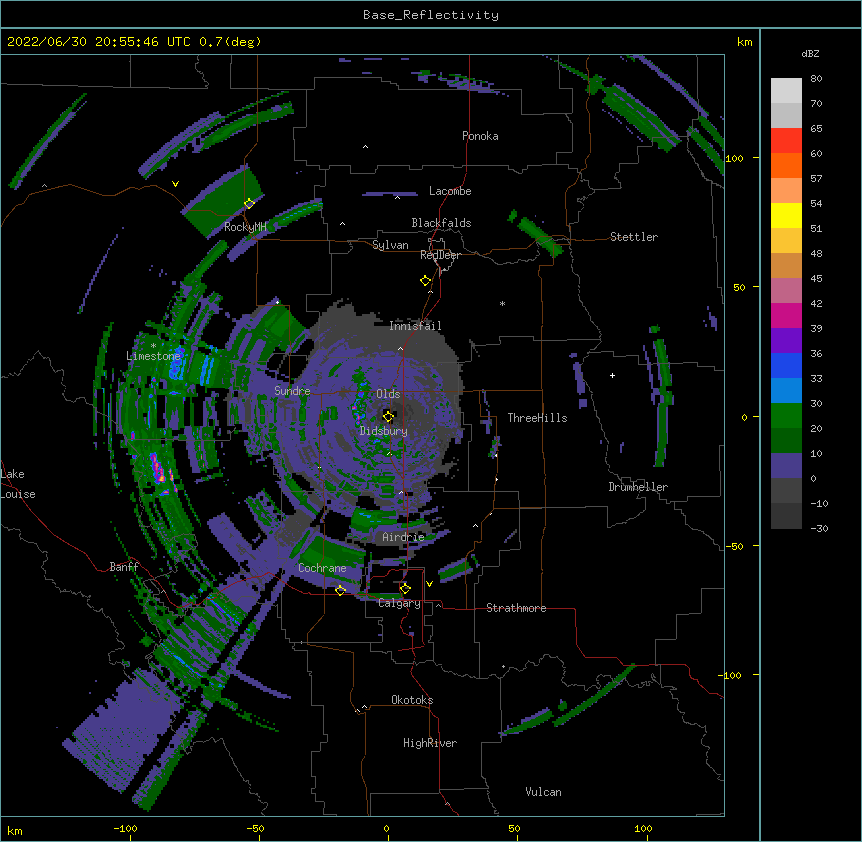Select the yellow radar site marker at Olds
The image size is (862, 842).
coord(388,416)
